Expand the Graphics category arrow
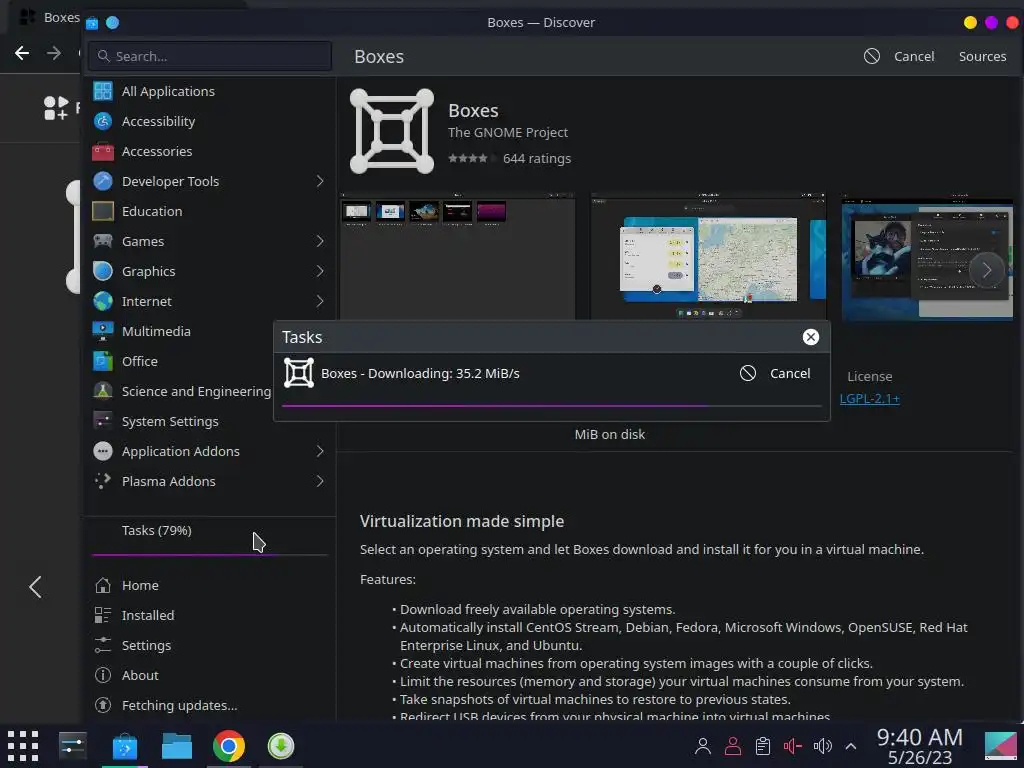This screenshot has width=1024, height=768. pyautogui.click(x=320, y=271)
